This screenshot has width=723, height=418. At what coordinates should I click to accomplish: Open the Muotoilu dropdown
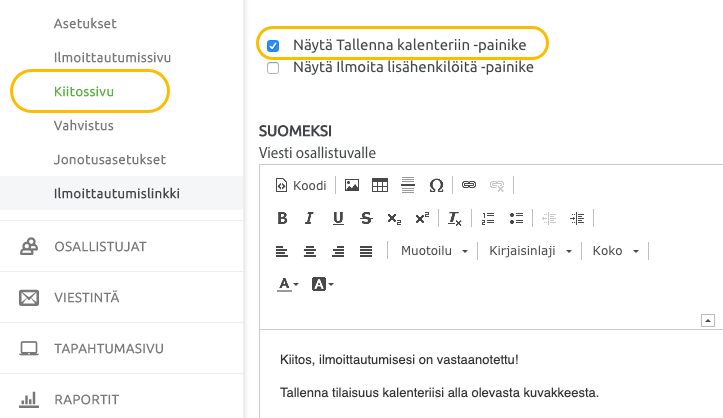pos(434,251)
